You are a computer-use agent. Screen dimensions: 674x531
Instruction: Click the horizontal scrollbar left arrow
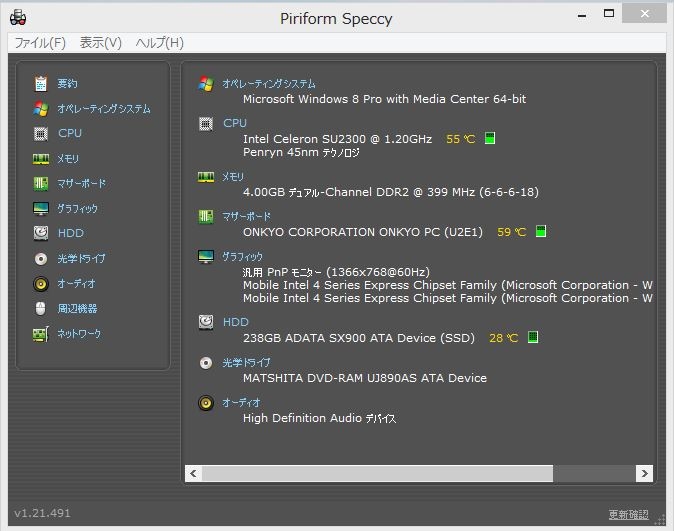click(x=194, y=473)
